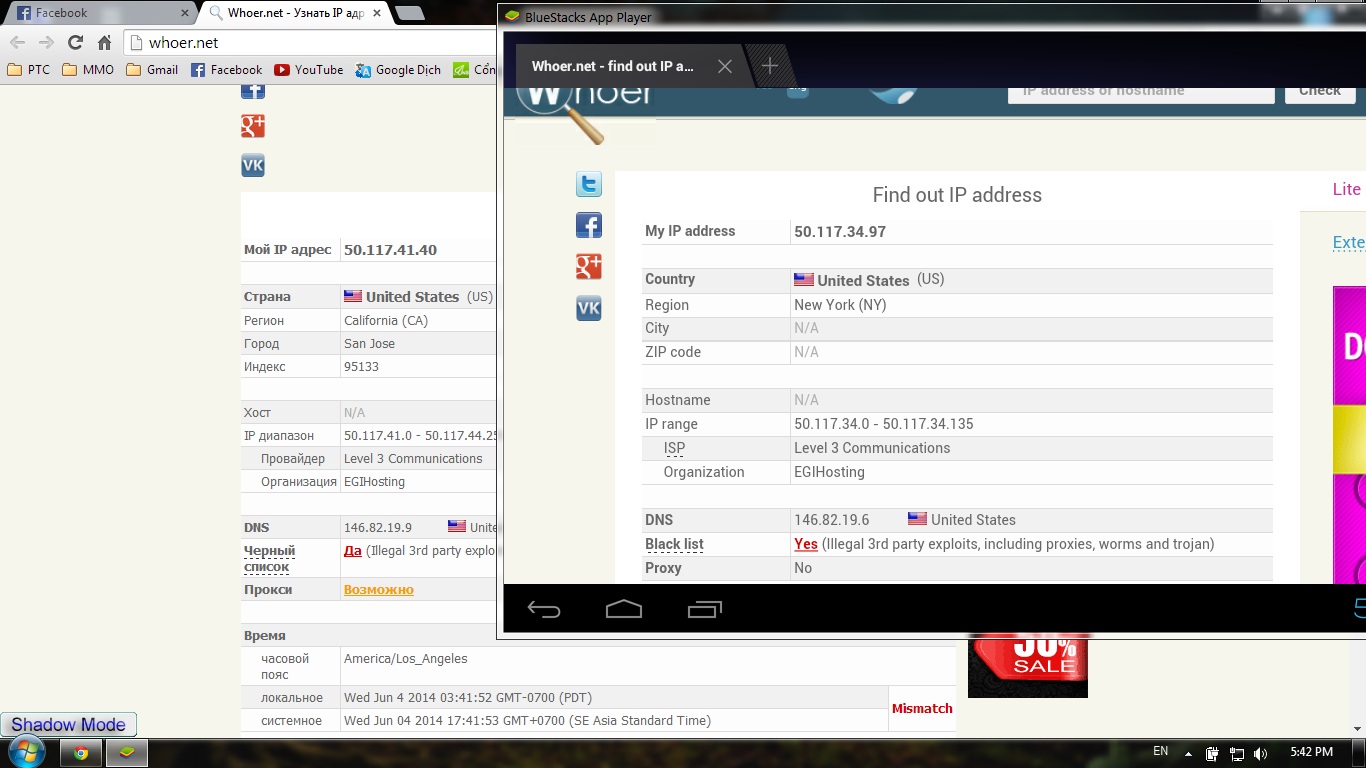1366x768 pixels.
Task: Click the BlueStacks taskbar icon
Action: [128, 753]
